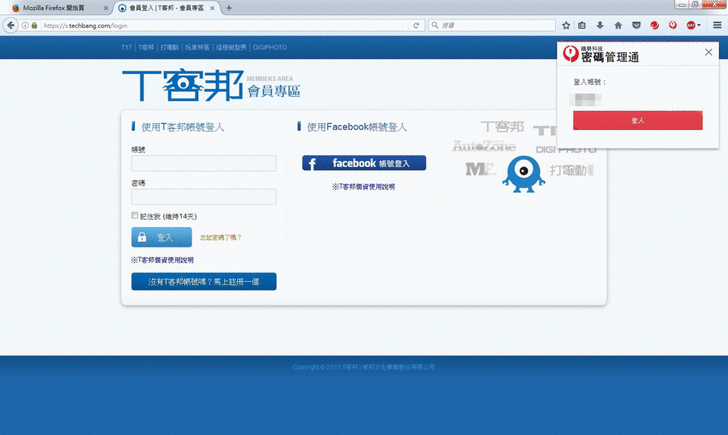Open the DIGIPHOTO link in the top nav
Viewport: 728px width, 435px height.
270,47
